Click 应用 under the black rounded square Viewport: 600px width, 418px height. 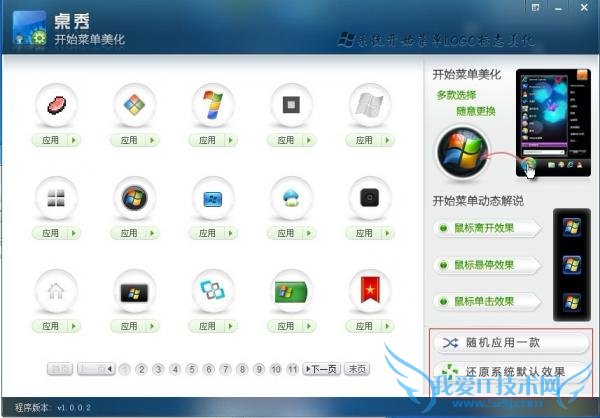[364, 233]
